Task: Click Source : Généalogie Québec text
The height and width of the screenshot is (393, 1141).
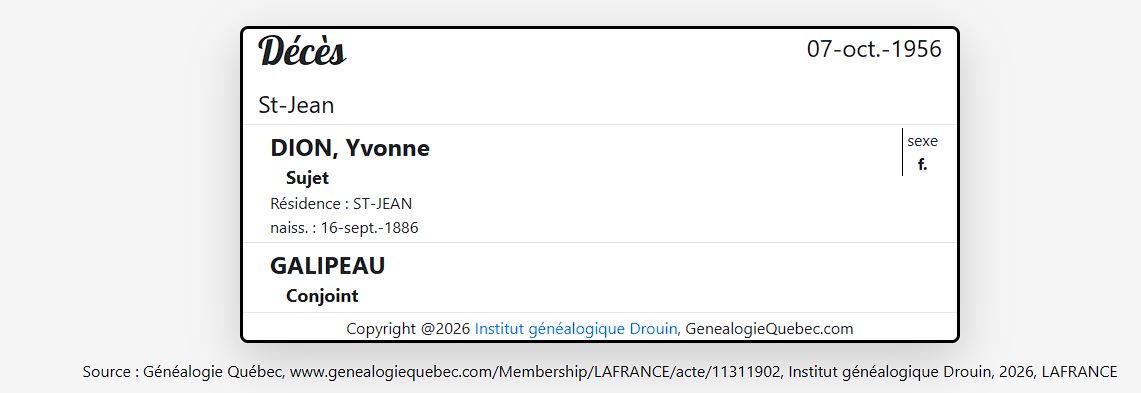Action: pos(183,372)
